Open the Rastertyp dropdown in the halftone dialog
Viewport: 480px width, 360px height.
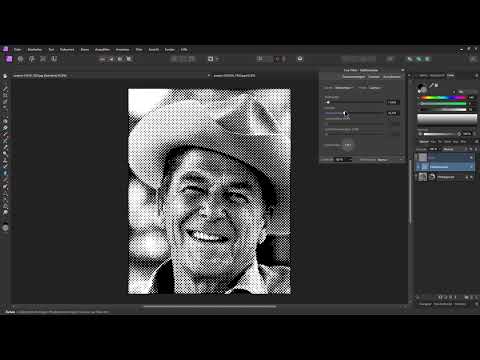pos(344,88)
